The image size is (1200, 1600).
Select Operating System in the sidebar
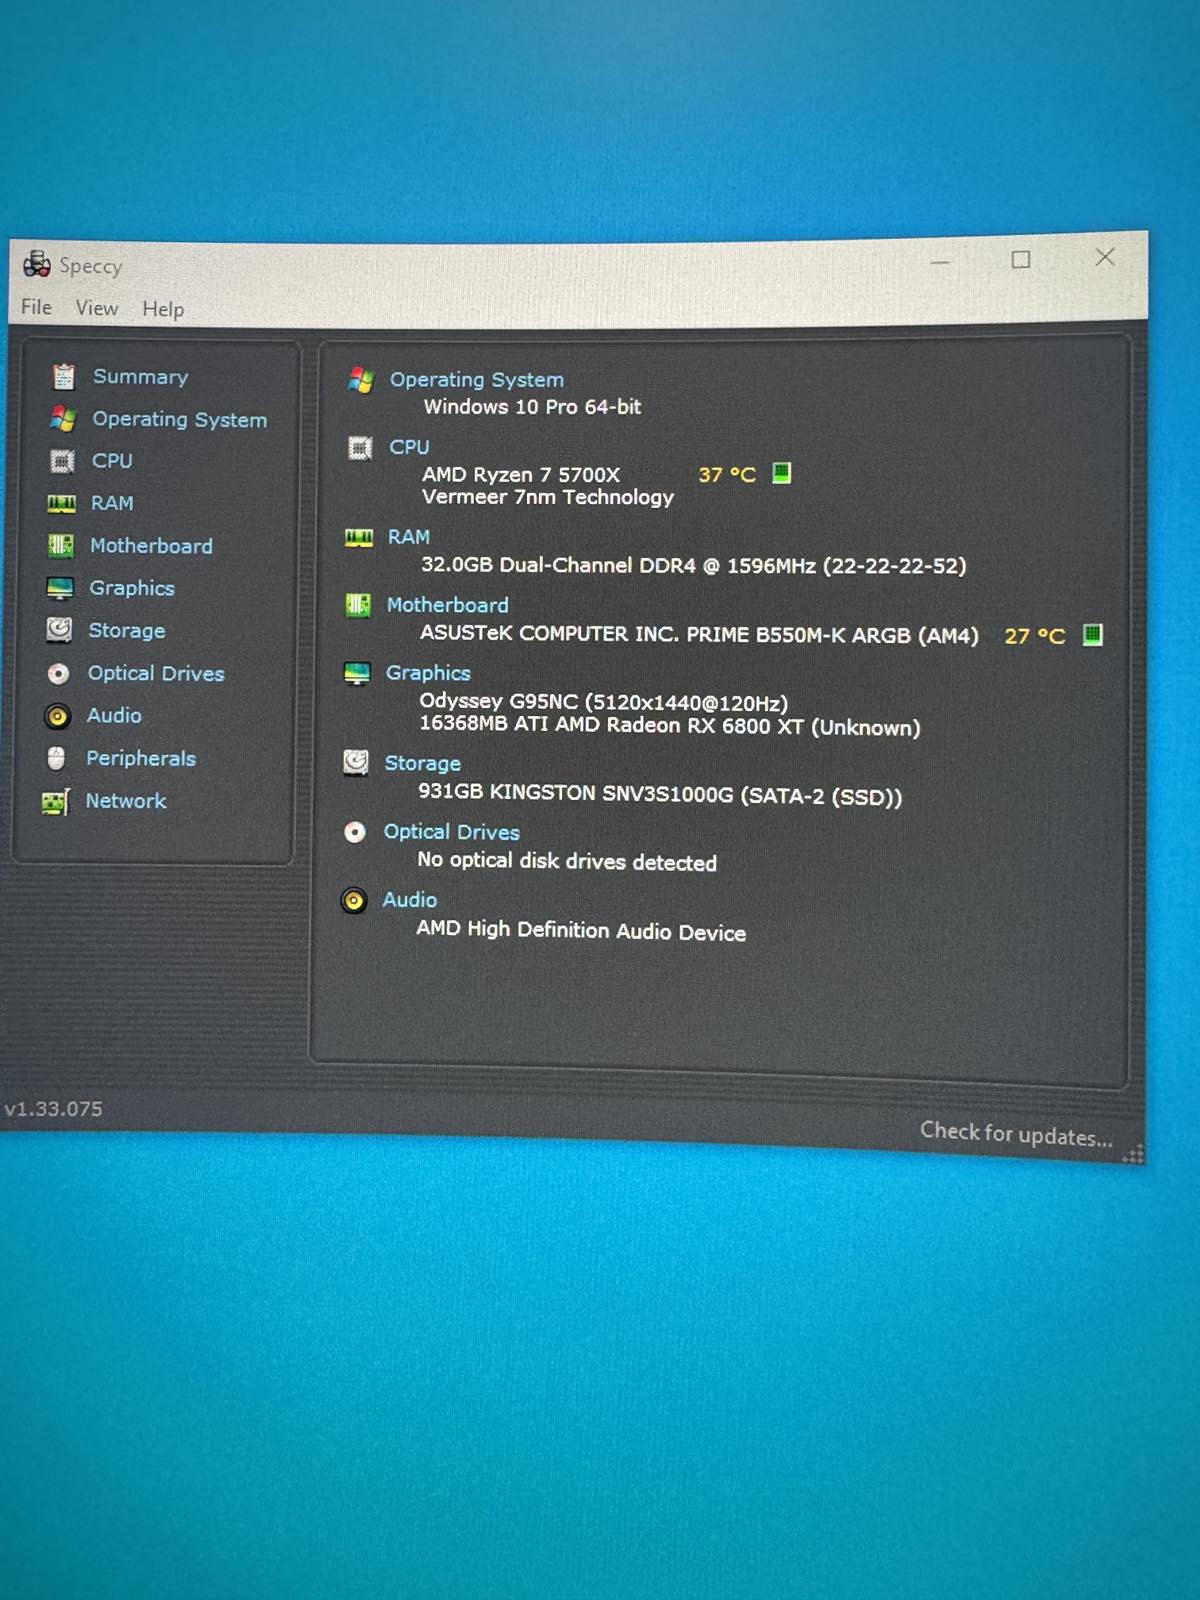click(x=180, y=420)
